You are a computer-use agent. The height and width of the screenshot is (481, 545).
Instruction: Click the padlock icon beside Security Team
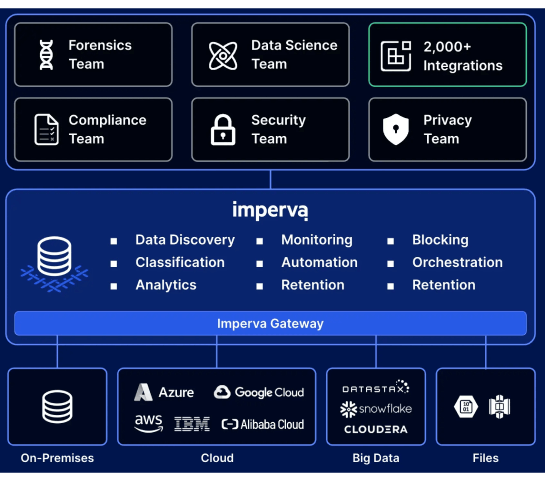[223, 130]
